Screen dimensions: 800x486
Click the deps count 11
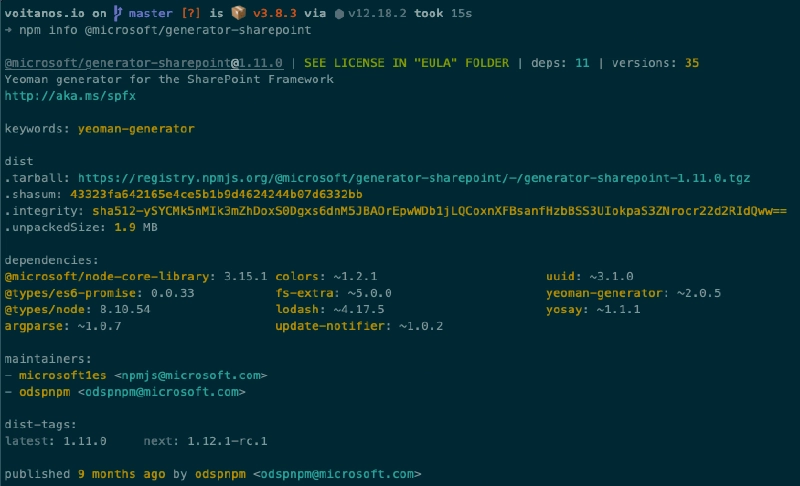(x=582, y=63)
